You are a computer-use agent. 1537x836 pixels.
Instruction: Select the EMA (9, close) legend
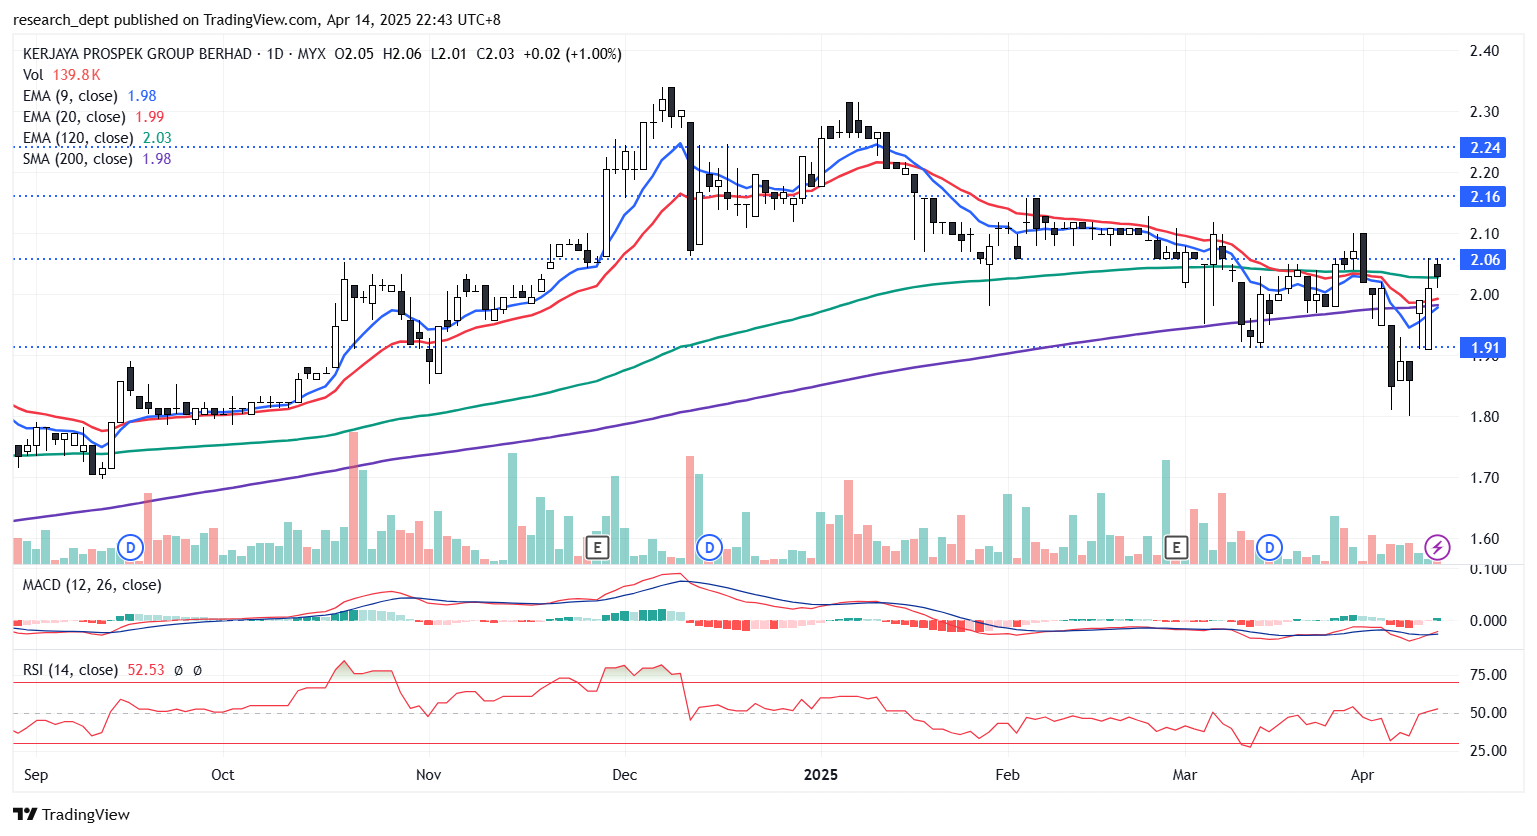point(89,96)
